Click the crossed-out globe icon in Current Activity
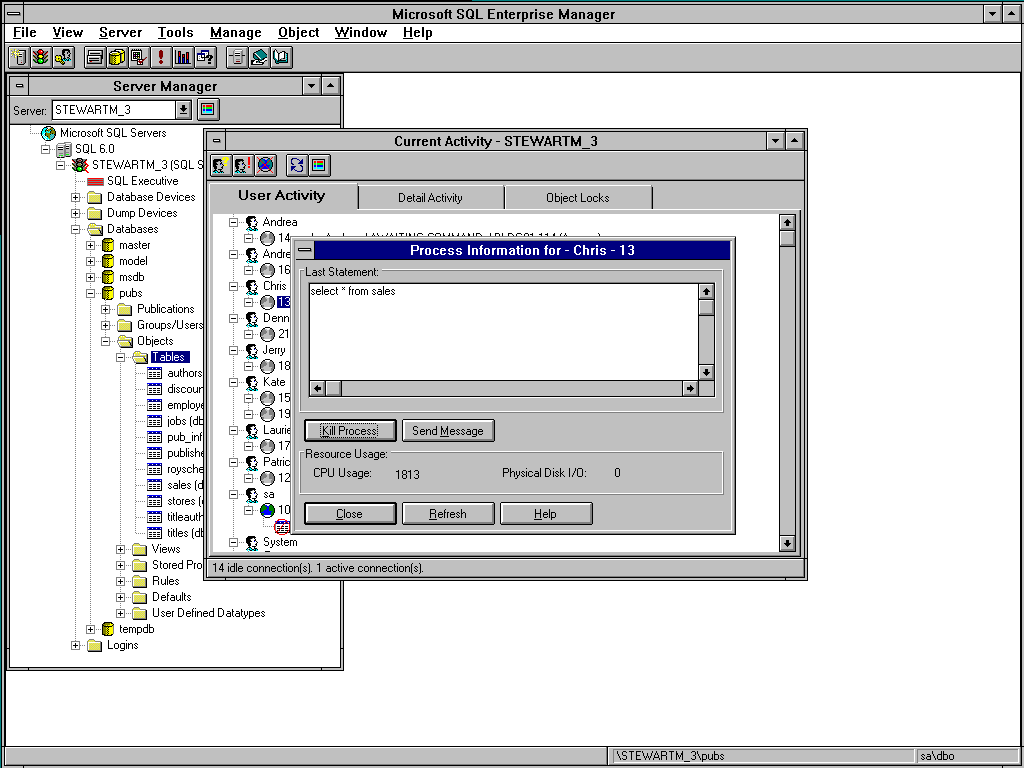The width and height of the screenshot is (1024, 768). pyautogui.click(x=265, y=165)
